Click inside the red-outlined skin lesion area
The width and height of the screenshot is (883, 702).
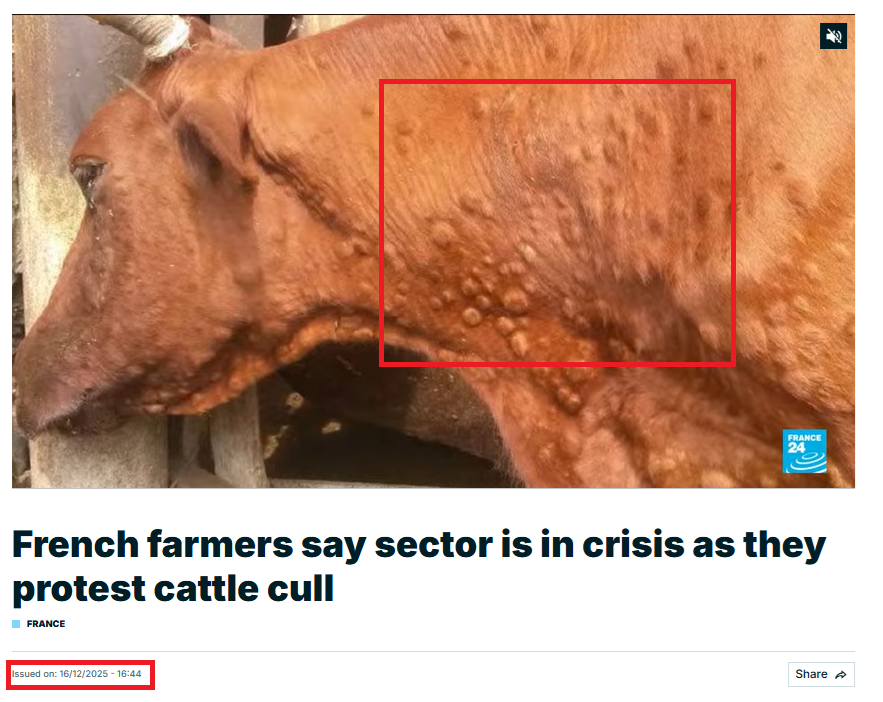coord(557,222)
